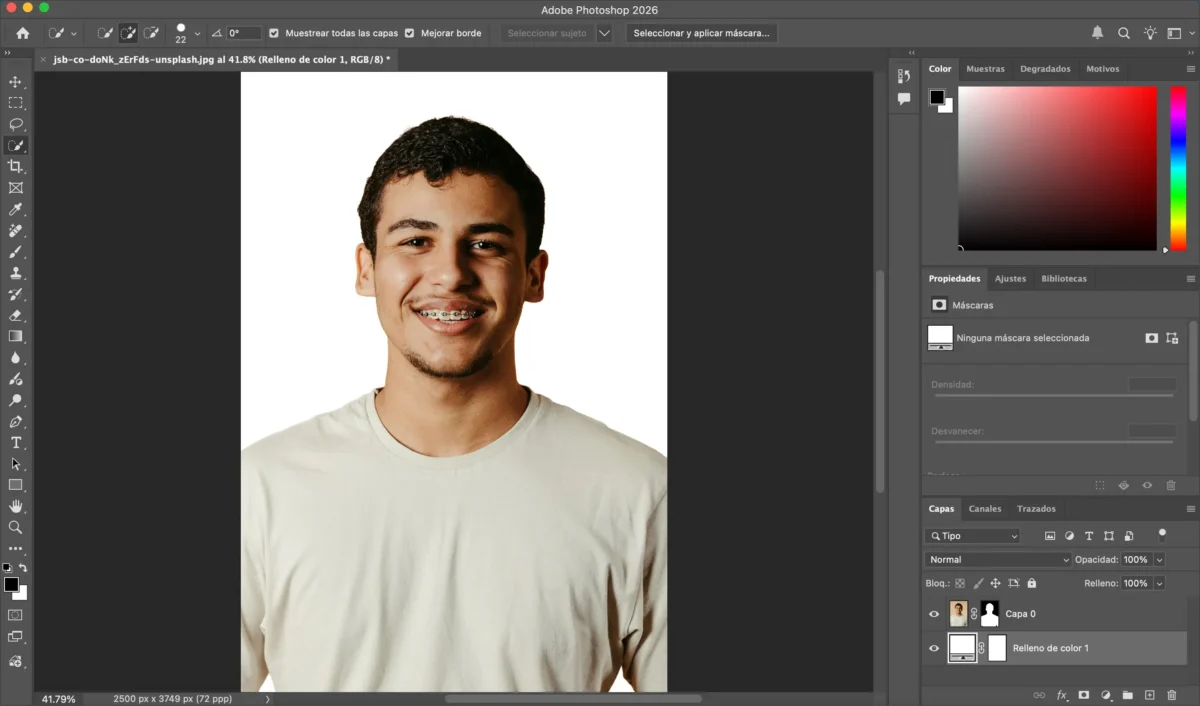1200x706 pixels.
Task: Open the Search icon in top bar
Action: tap(1124, 33)
